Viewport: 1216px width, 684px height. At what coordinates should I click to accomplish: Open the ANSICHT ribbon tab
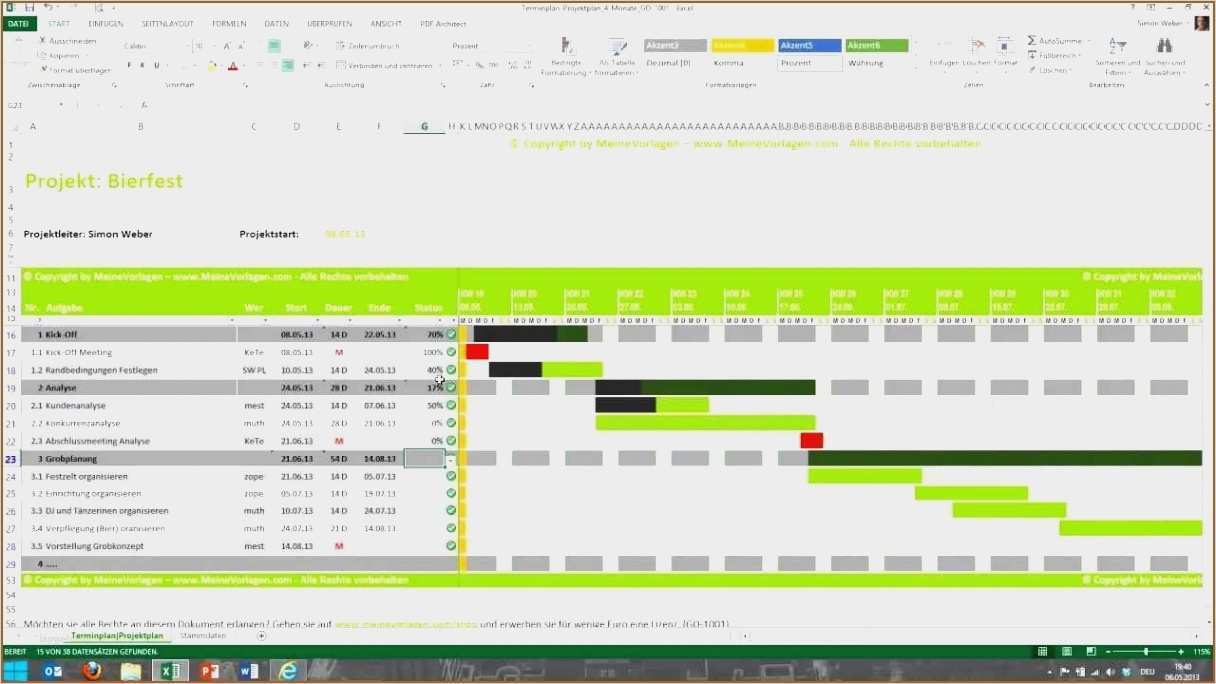click(386, 23)
